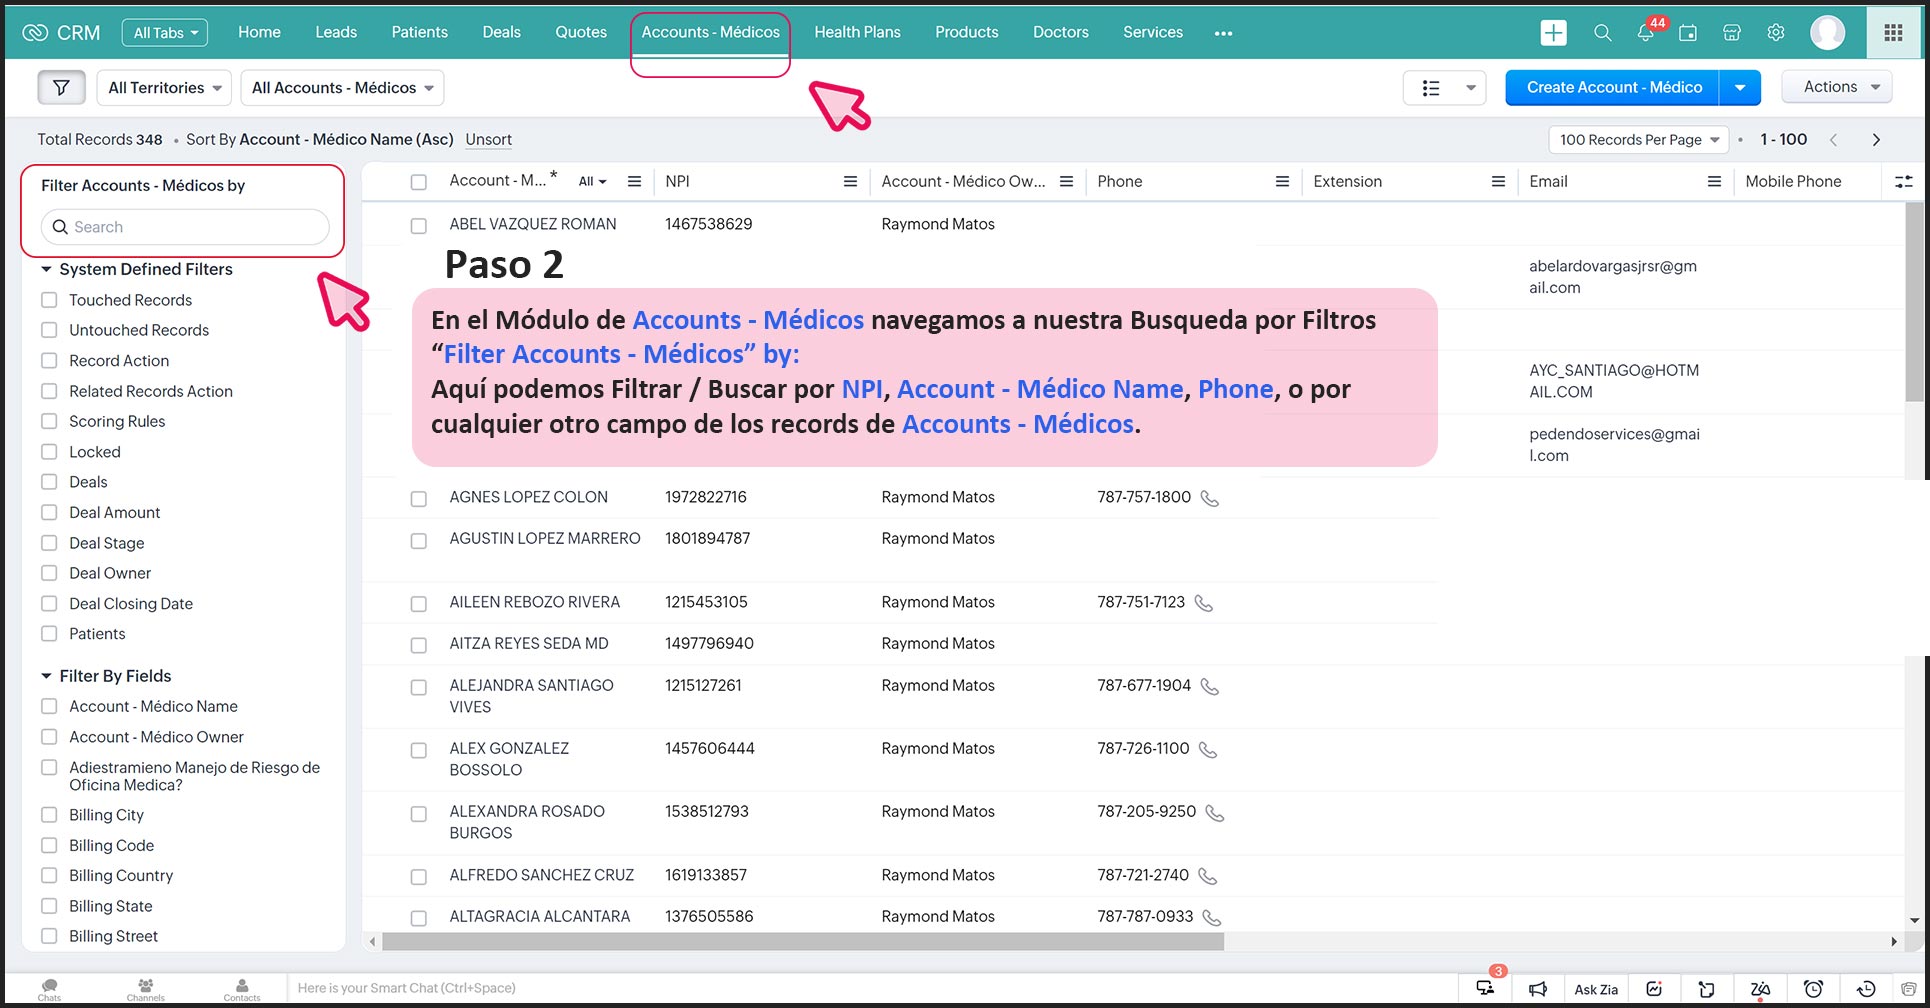Enable the Deal Stage filter checkbox

coord(49,543)
